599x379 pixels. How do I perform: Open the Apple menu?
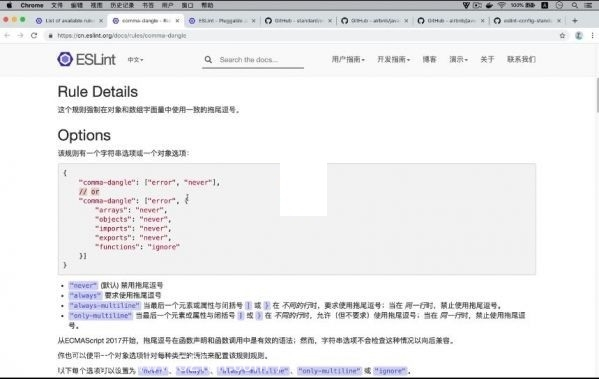click(x=9, y=5)
